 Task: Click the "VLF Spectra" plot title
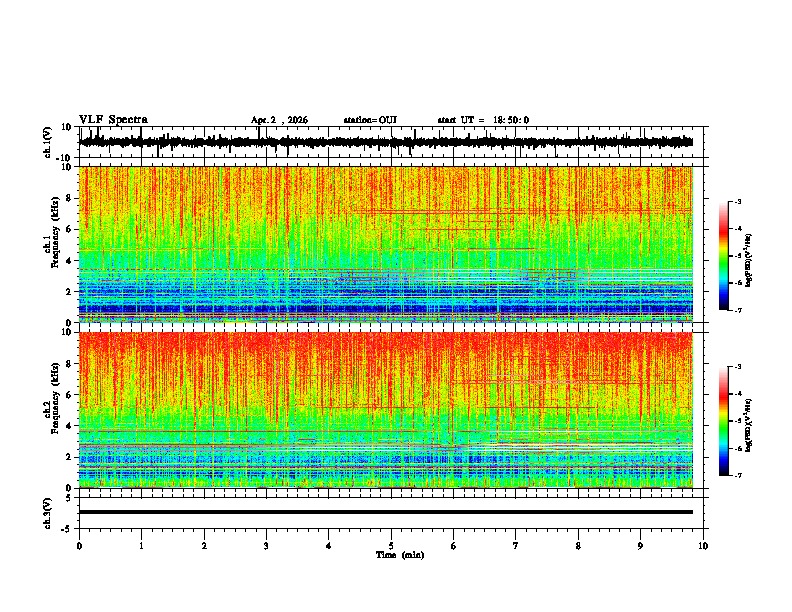(113, 120)
